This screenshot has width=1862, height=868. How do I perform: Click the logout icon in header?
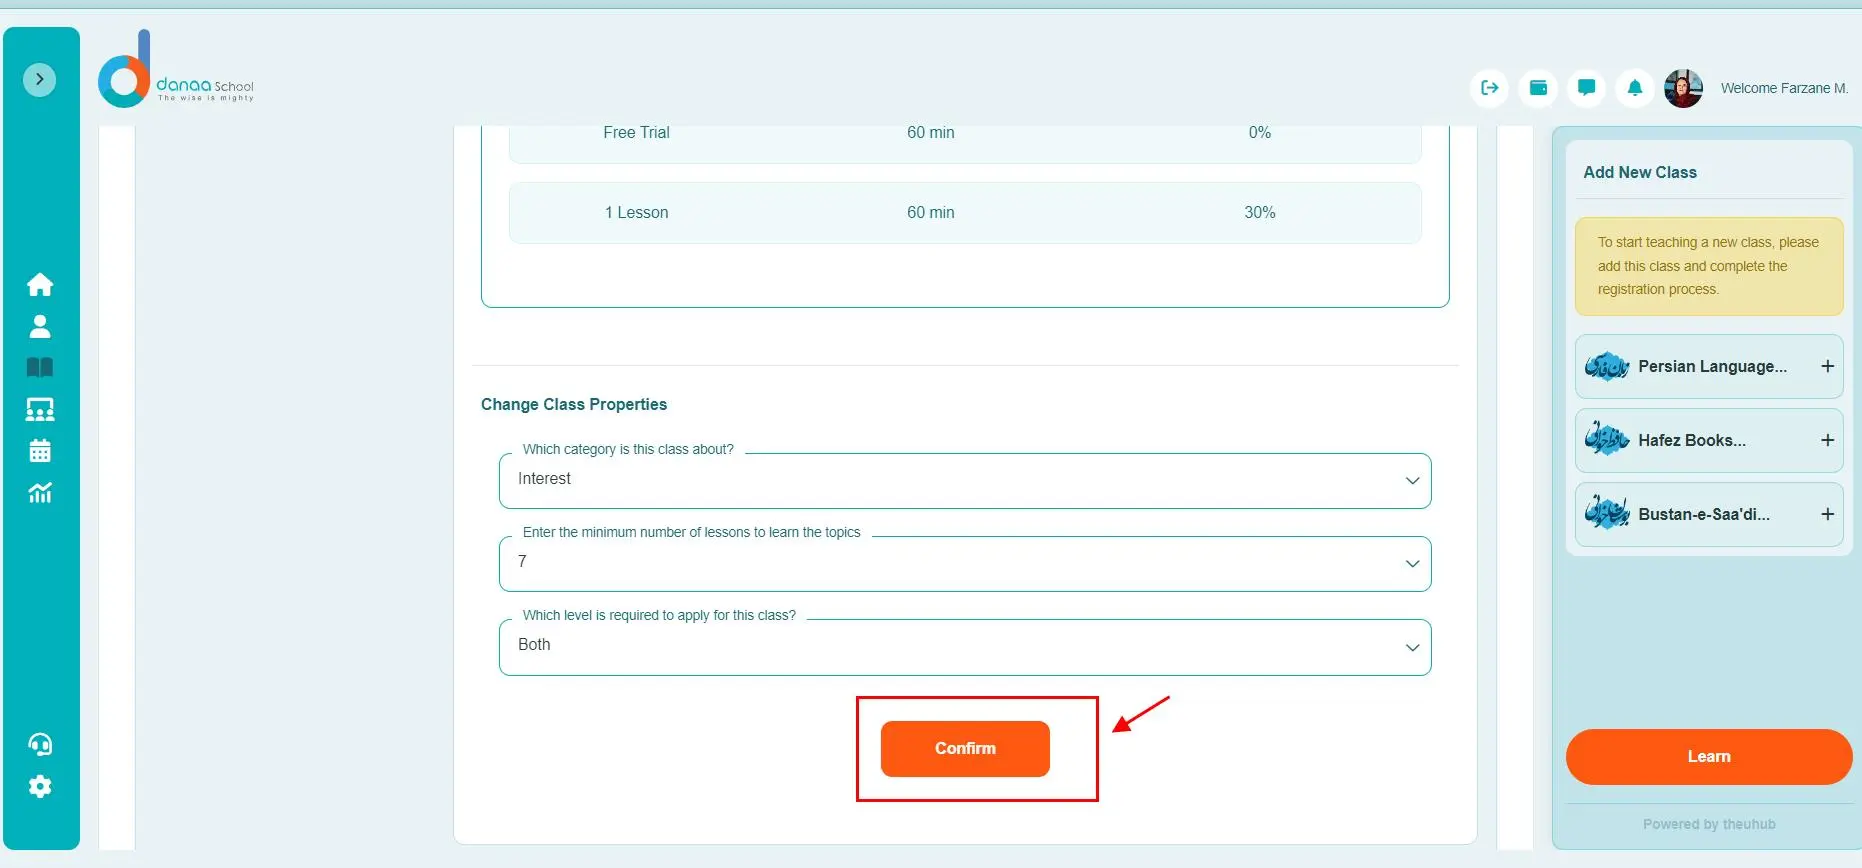1489,88
